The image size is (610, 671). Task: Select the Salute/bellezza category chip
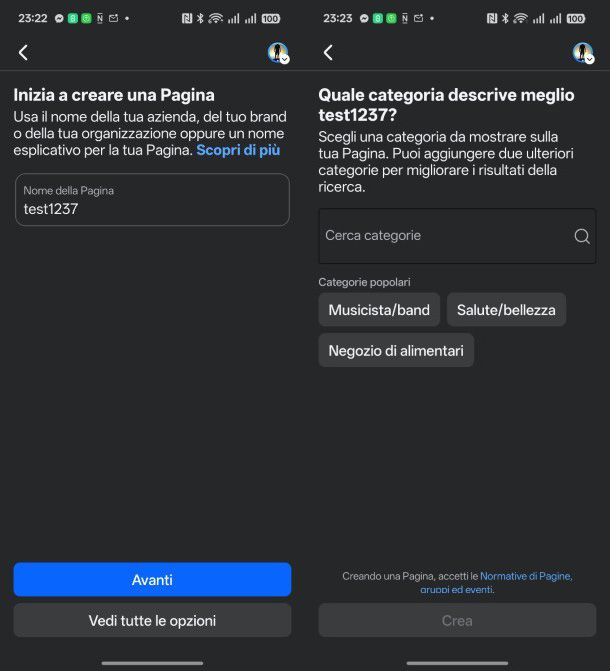(506, 310)
